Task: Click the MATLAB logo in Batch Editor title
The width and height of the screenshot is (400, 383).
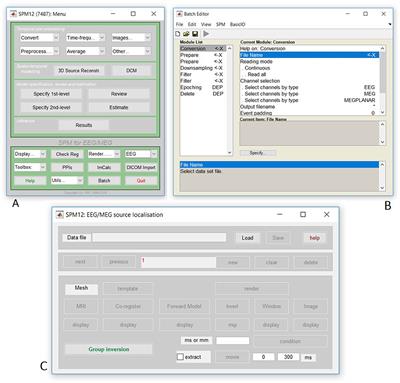Action: 179,14
